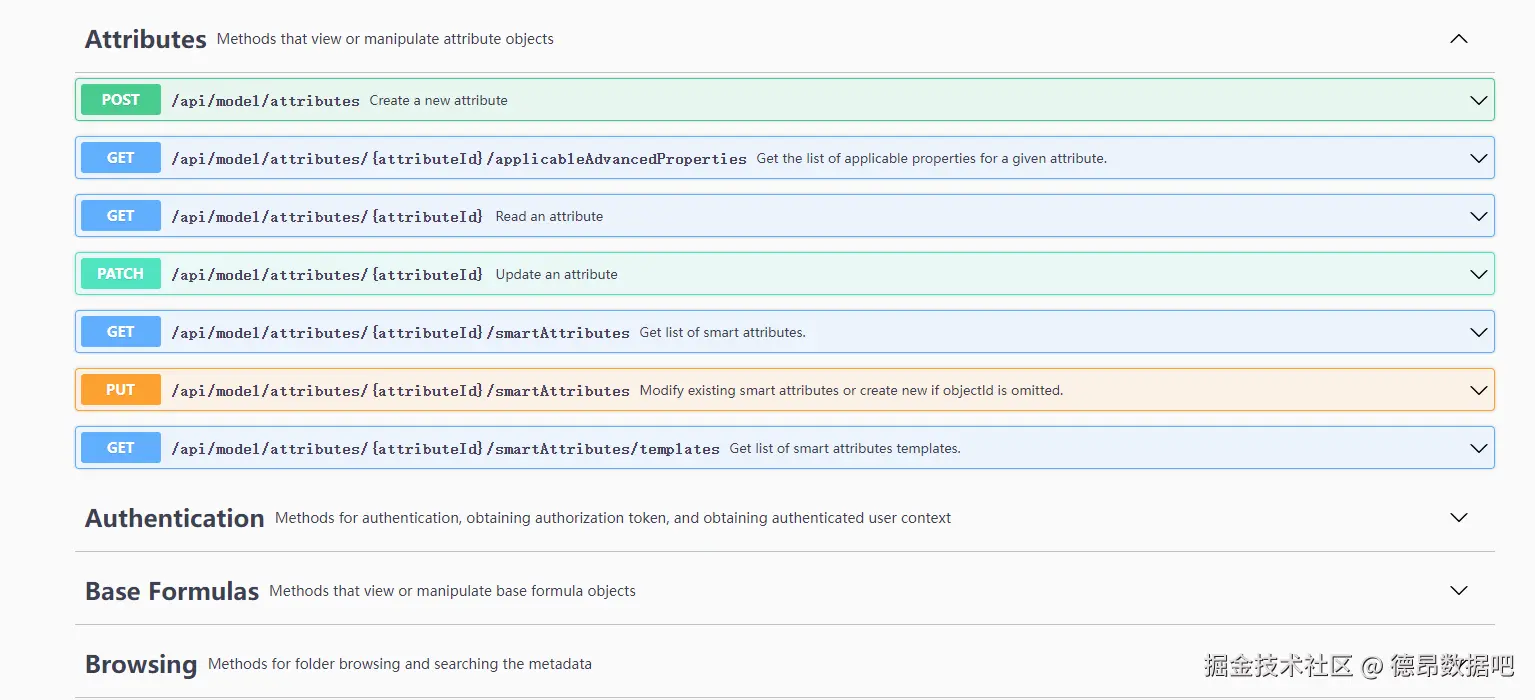Click the POST method badge
Image resolution: width=1535 pixels, height=700 pixels.
pos(121,100)
